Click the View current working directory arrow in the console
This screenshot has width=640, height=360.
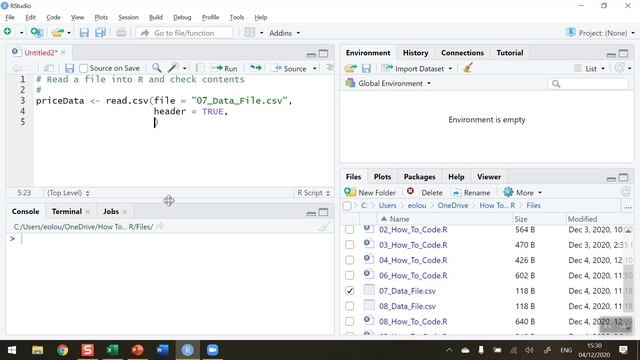coord(160,227)
